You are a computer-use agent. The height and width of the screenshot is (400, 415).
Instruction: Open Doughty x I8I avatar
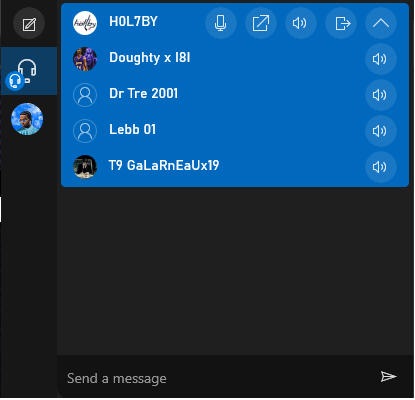coord(85,59)
